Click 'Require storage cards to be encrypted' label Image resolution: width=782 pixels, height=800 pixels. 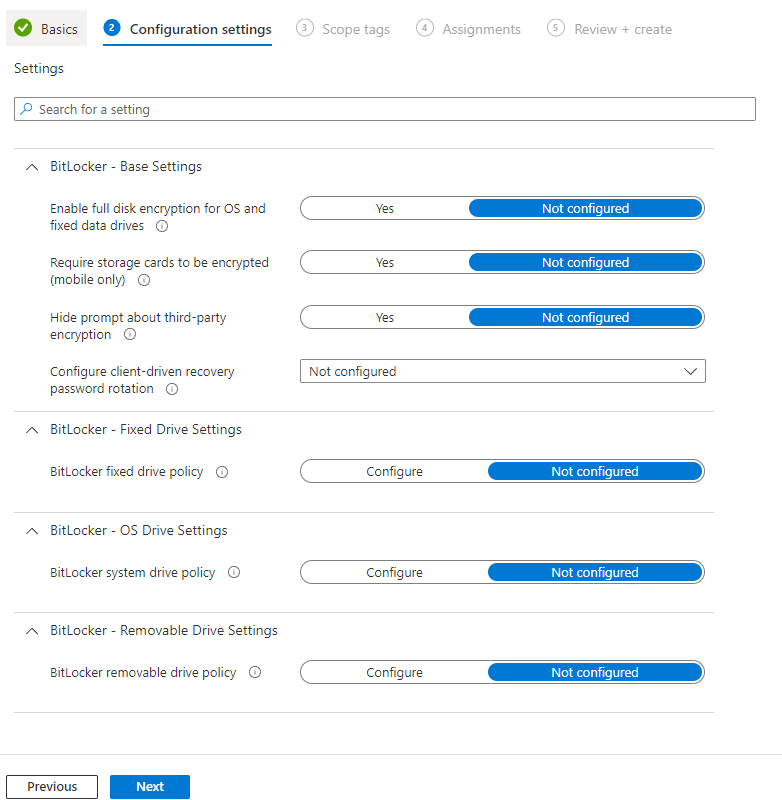tap(159, 271)
